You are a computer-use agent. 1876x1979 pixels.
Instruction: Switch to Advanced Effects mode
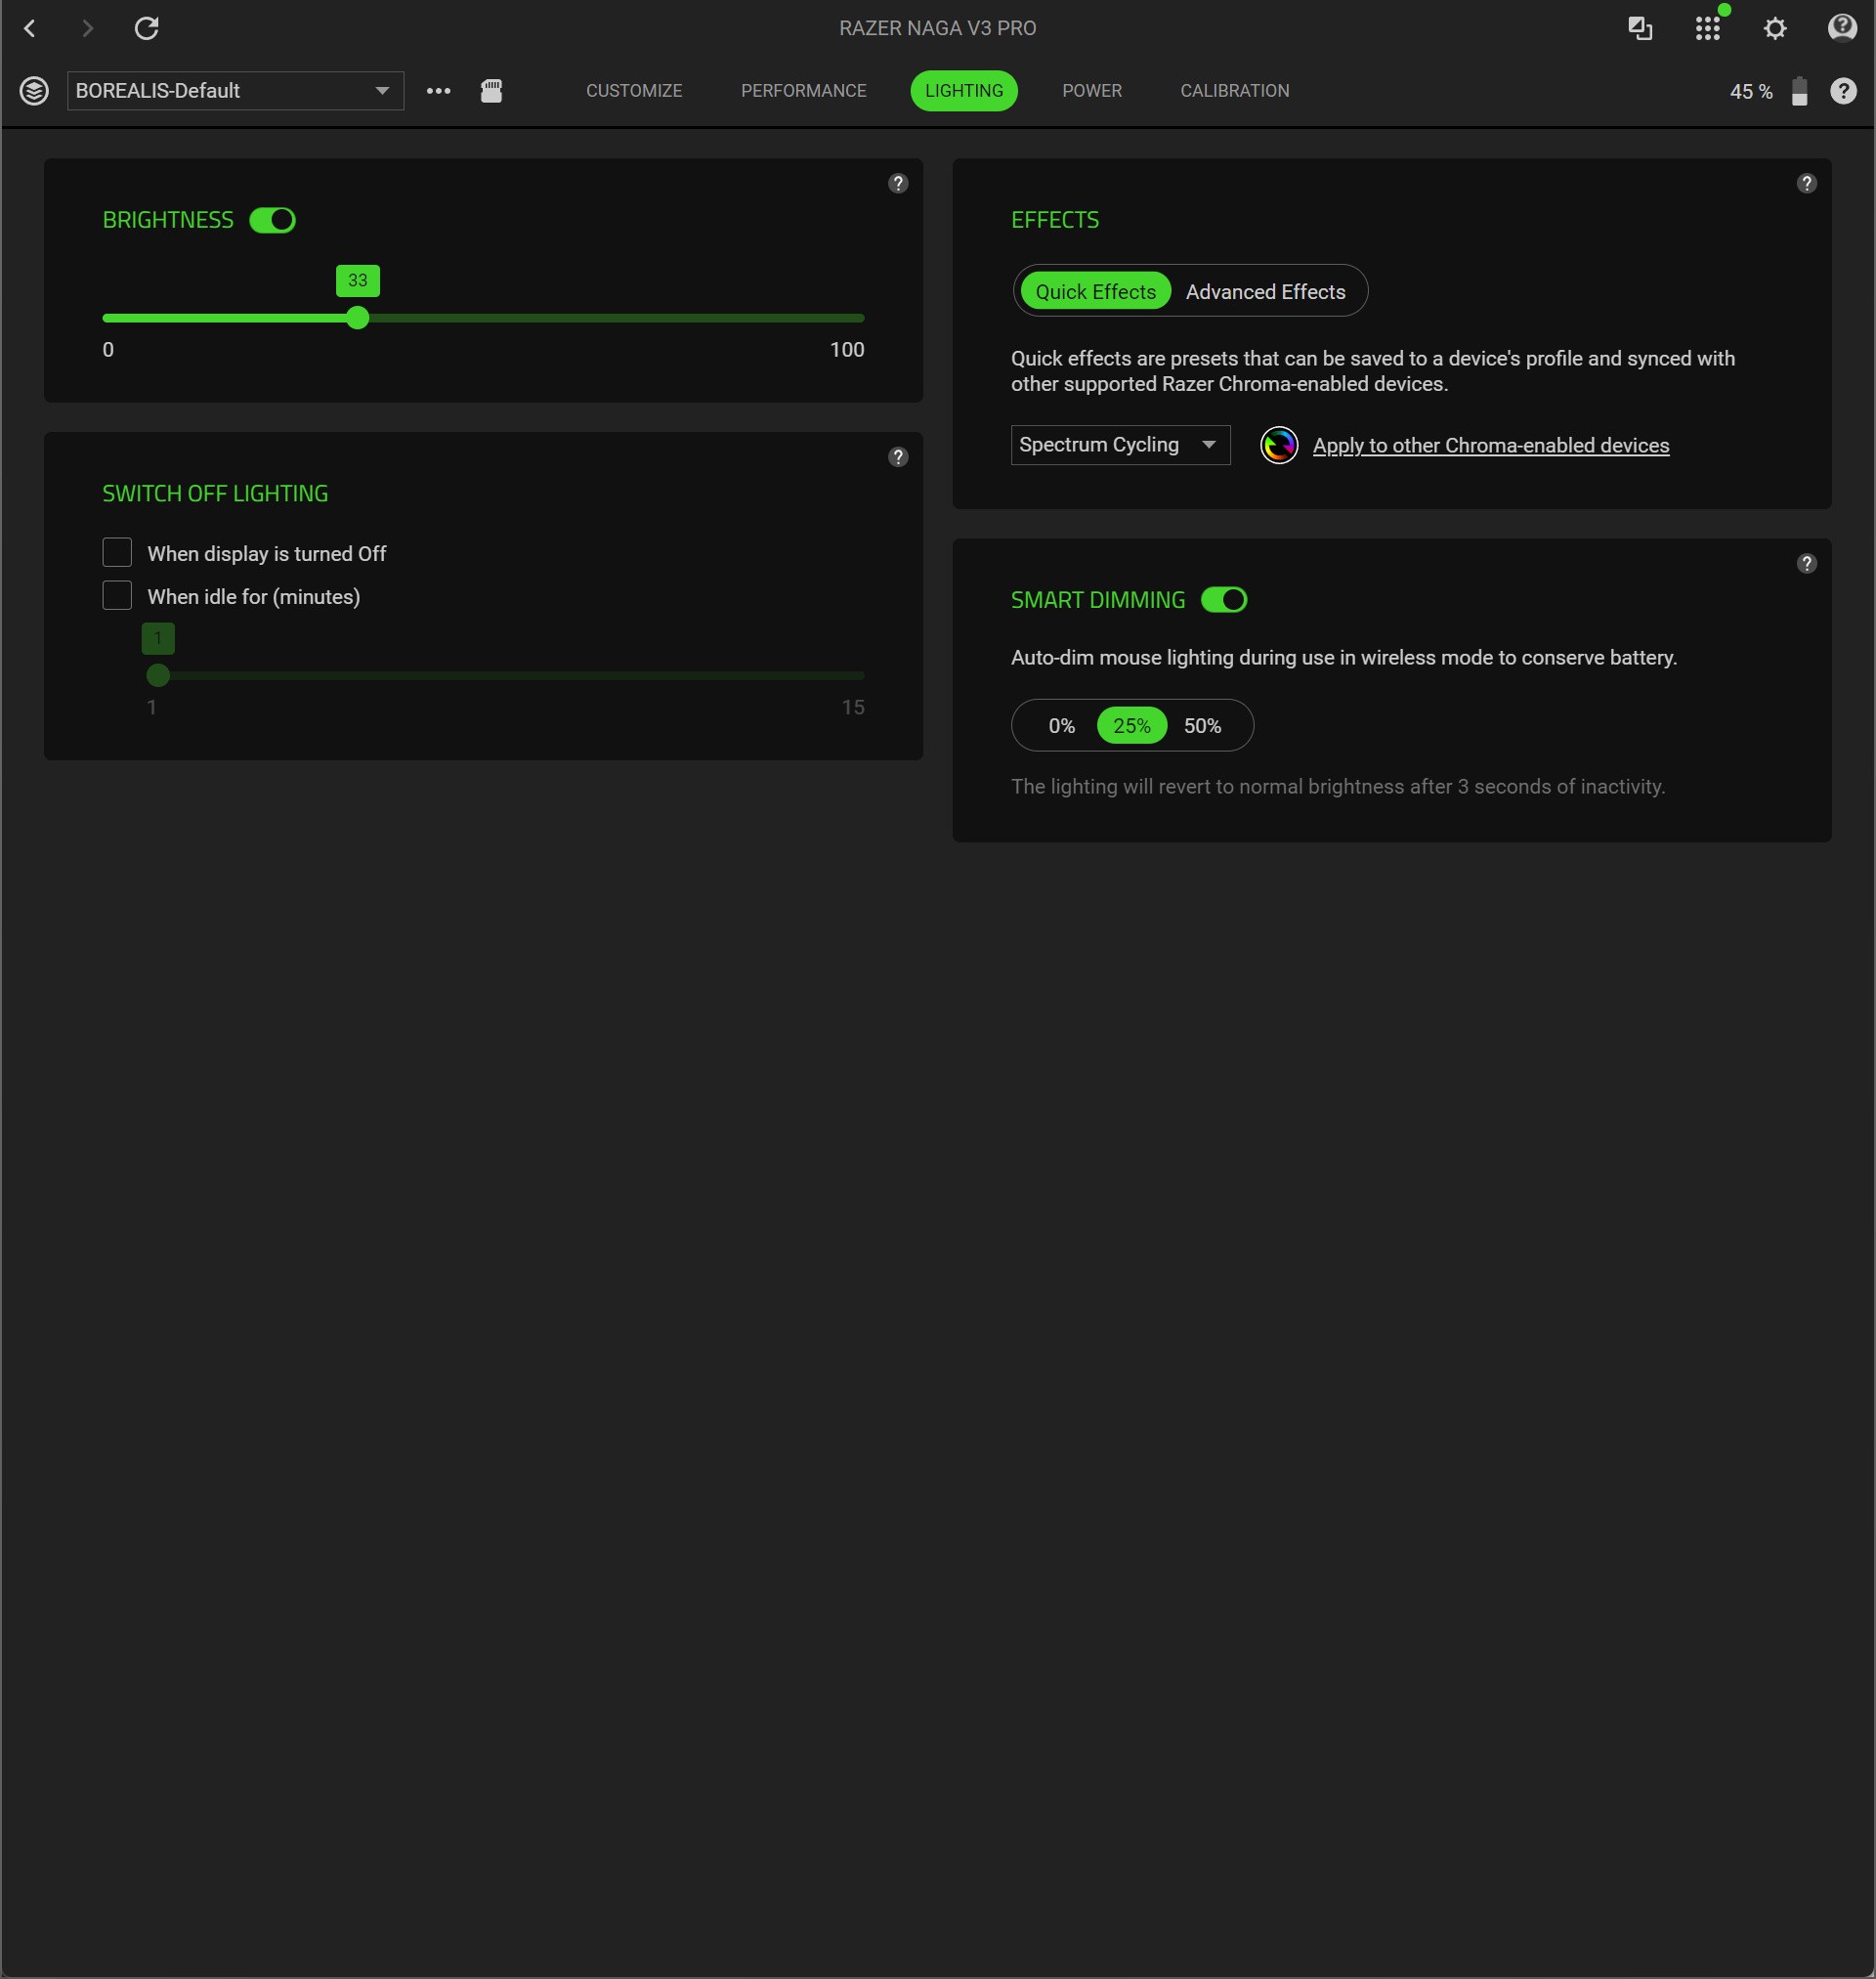tap(1265, 291)
